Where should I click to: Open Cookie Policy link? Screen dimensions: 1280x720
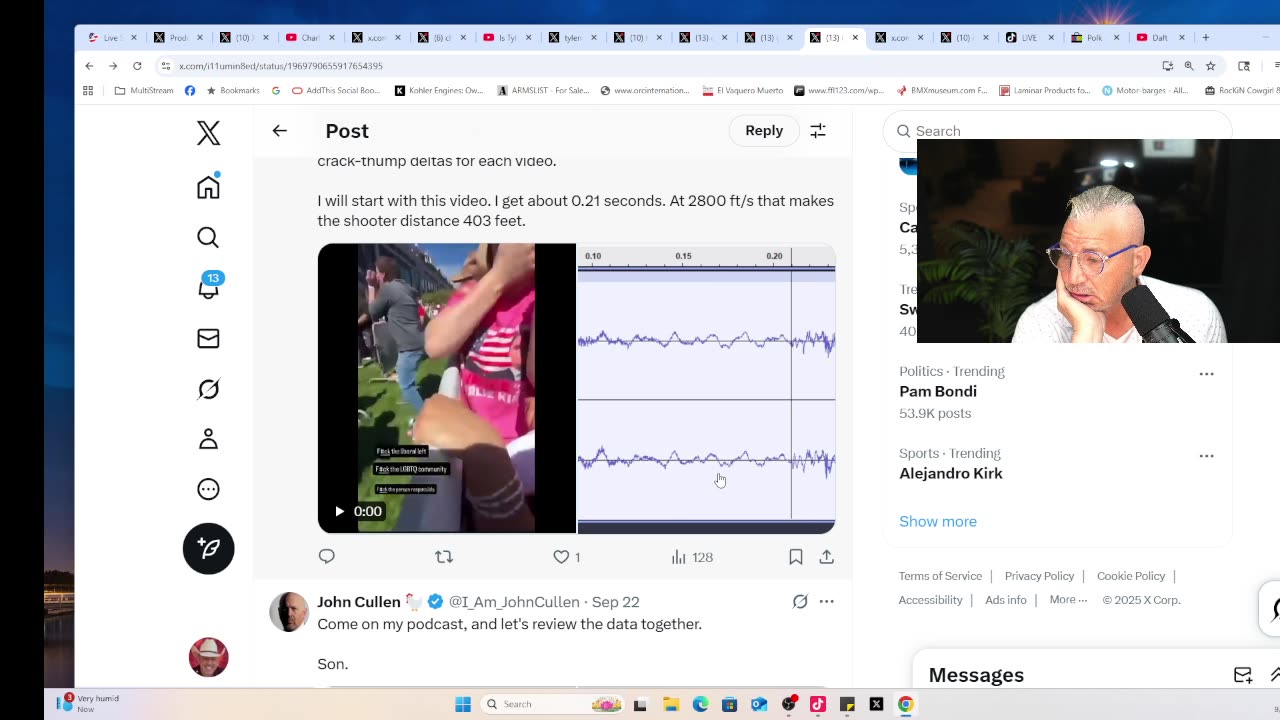(x=1131, y=576)
